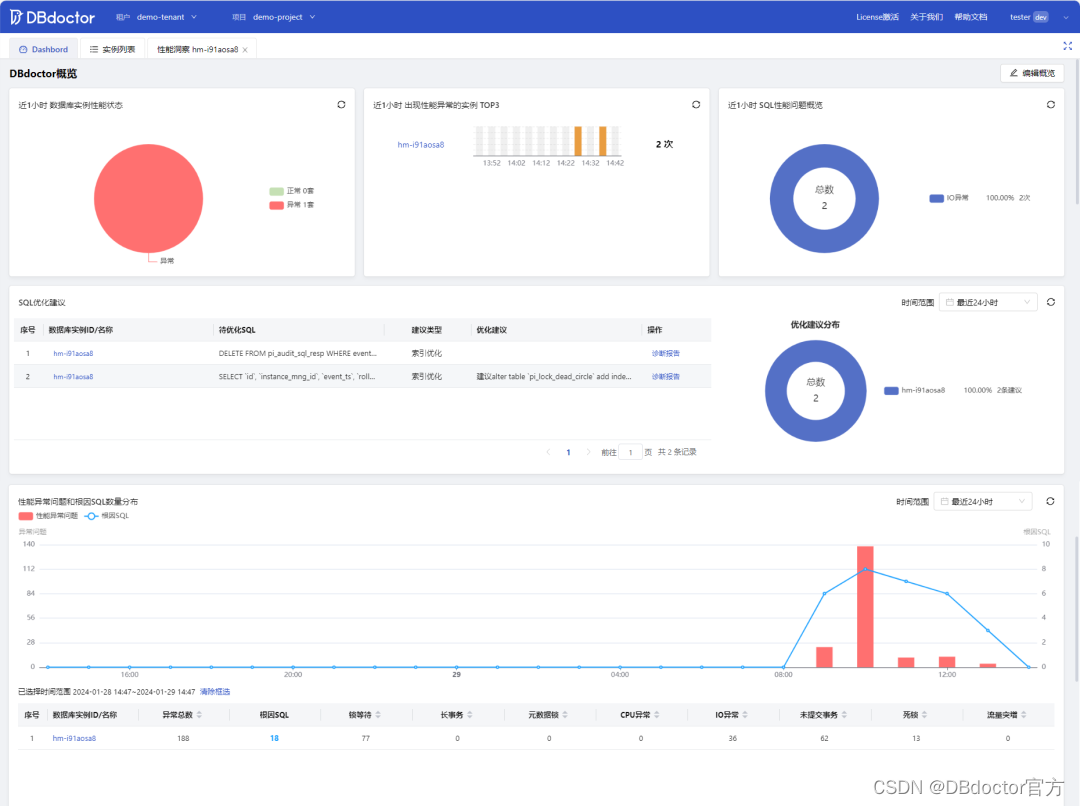Go to next page arrow in pagination
1080x806 pixels.
tap(588, 452)
